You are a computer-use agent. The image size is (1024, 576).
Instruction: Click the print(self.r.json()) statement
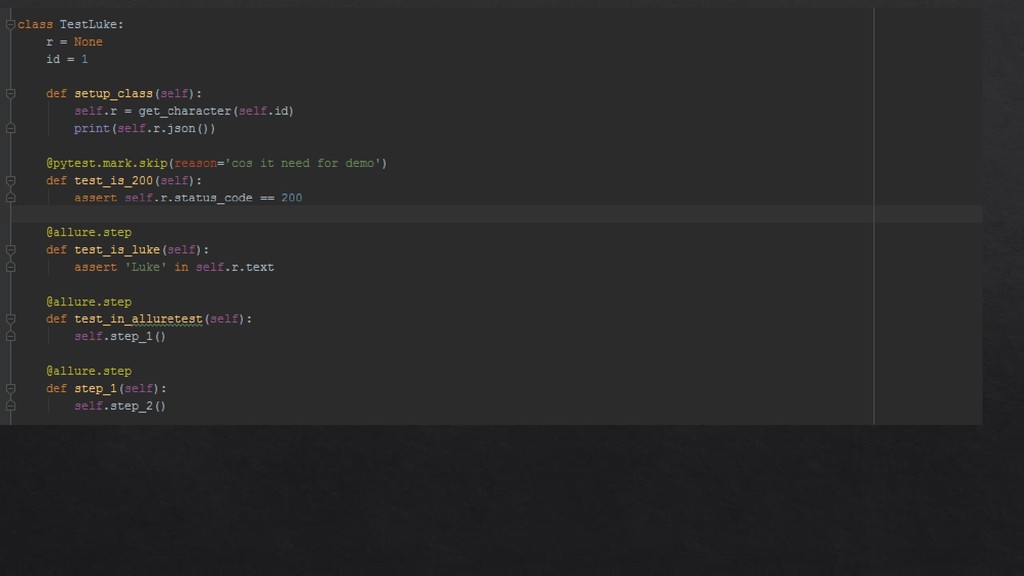(x=144, y=129)
